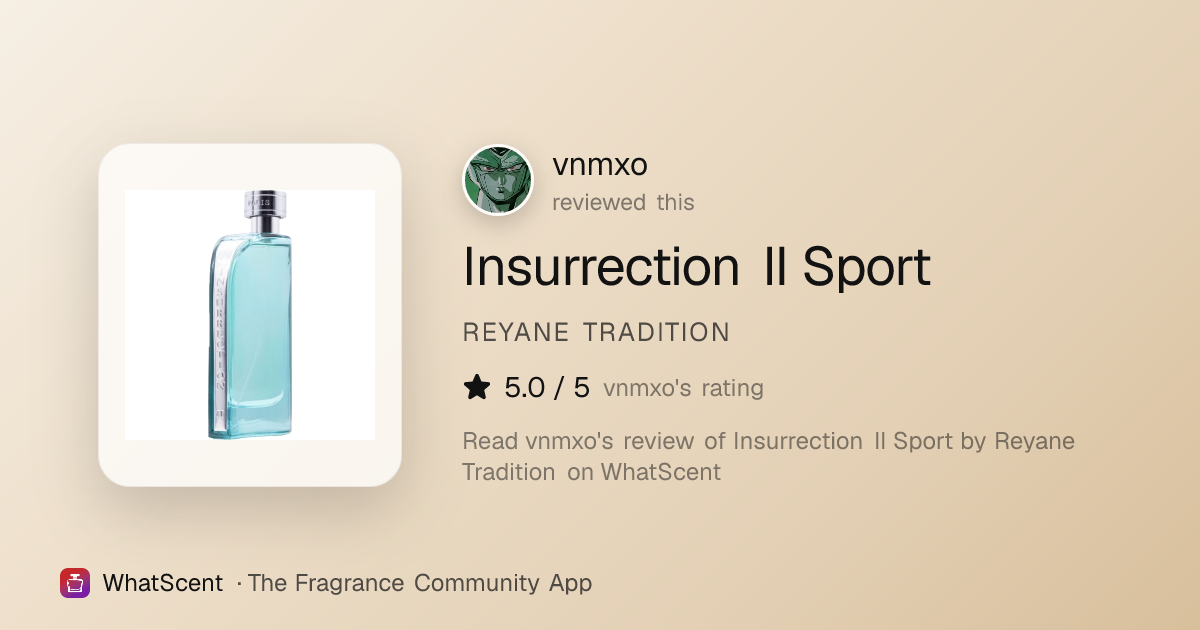Open the REYANE TRADITION brand label
This screenshot has height=630, width=1200.
pyautogui.click(x=596, y=333)
